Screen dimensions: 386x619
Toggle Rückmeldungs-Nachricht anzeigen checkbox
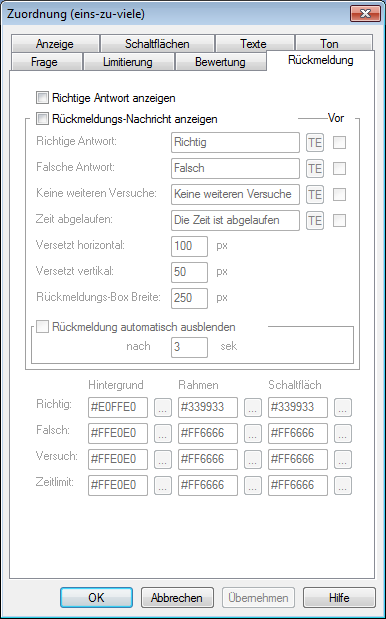(42, 118)
